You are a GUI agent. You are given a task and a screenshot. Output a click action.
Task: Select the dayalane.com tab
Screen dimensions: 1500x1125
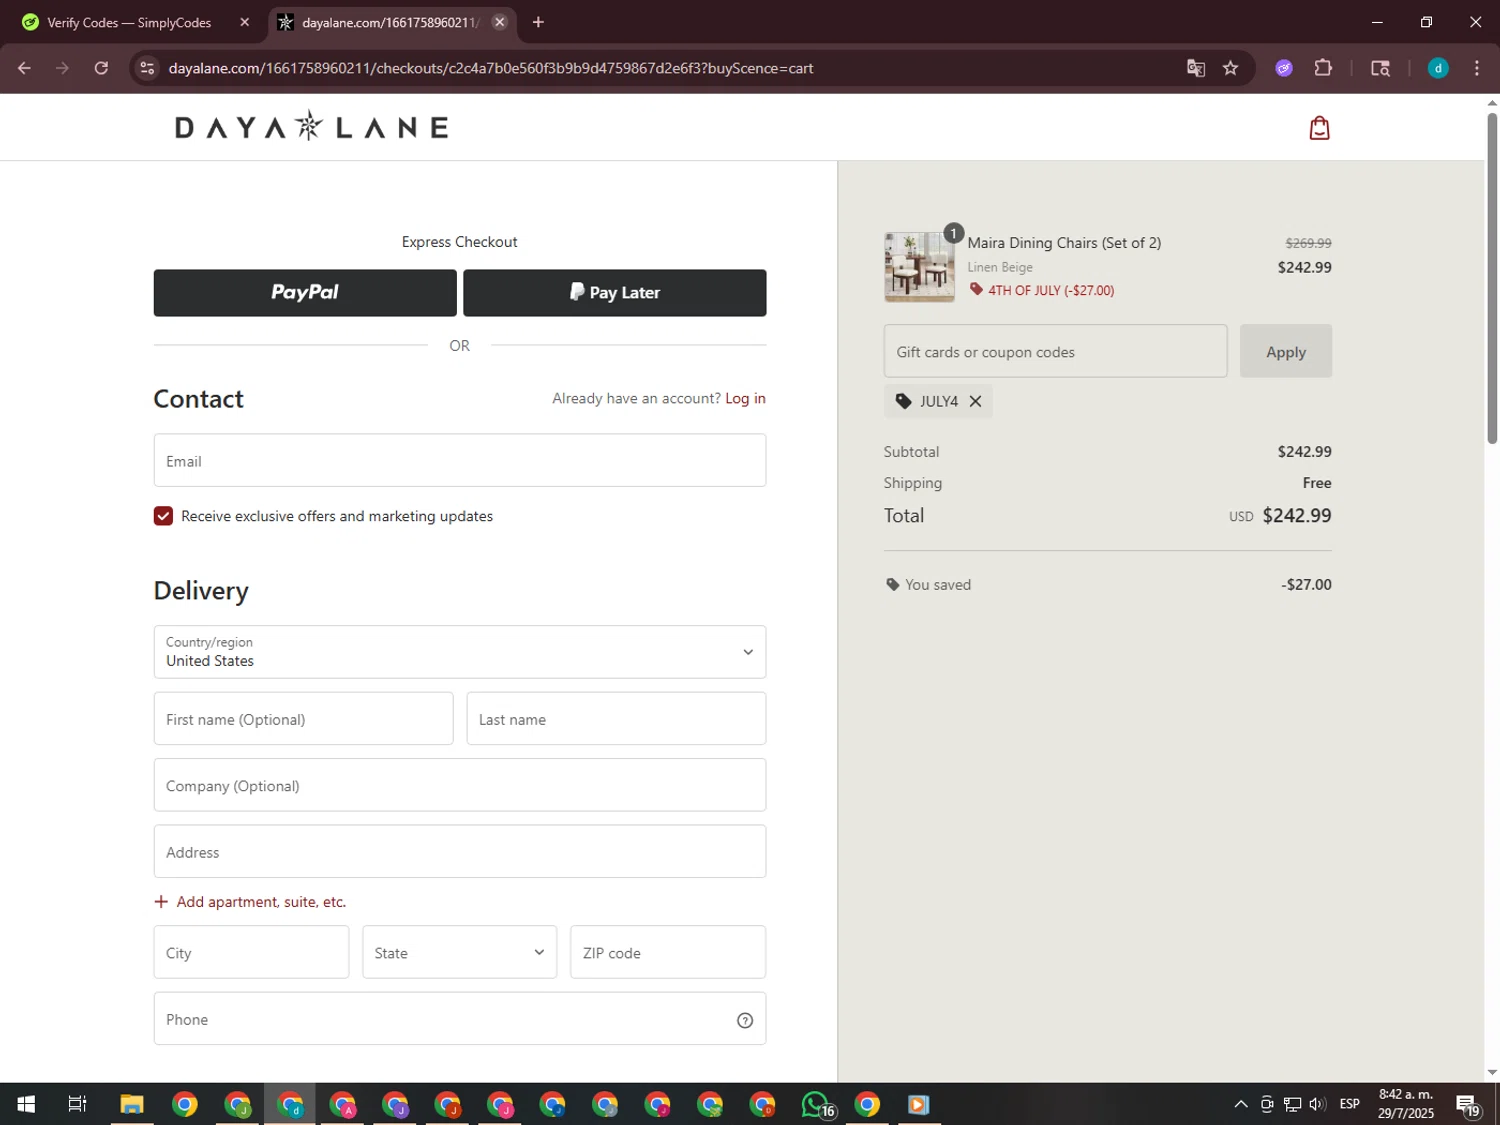(390, 22)
